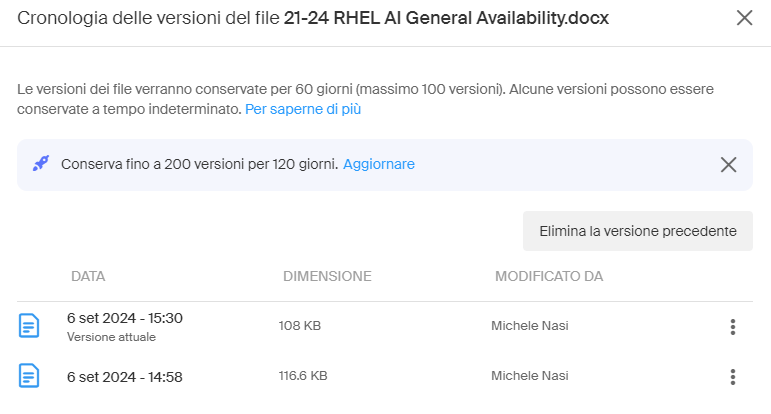771x414 pixels.
Task: Select the 15:30 version date
Action: [125, 318]
